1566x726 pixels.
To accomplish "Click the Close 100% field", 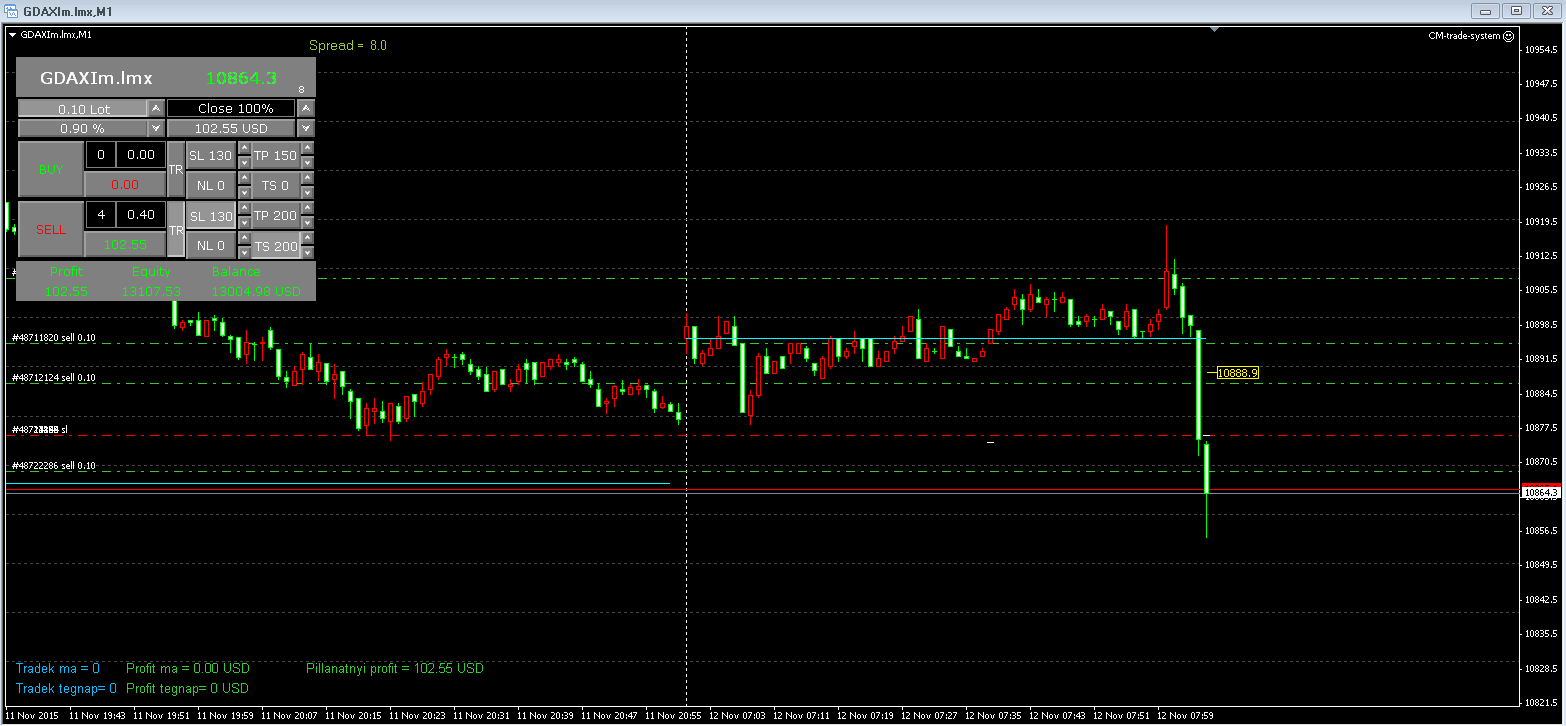I will [x=231, y=108].
